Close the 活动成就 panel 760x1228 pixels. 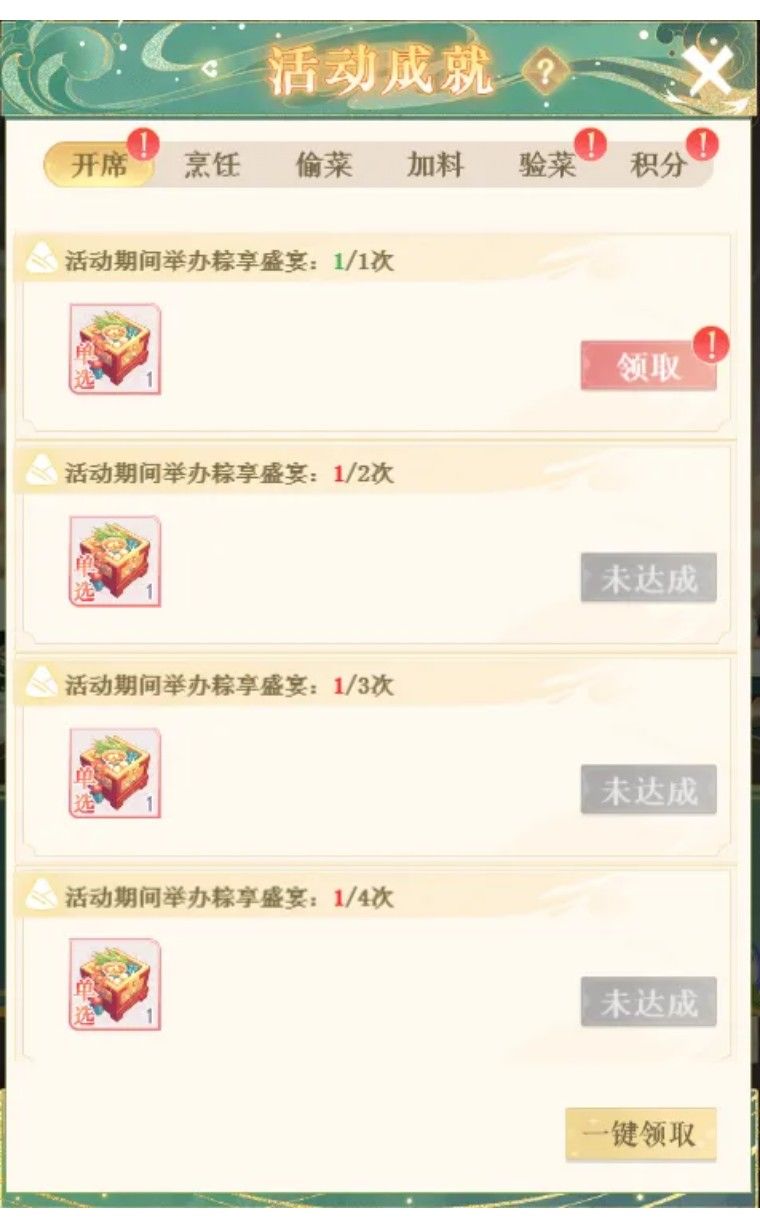pos(709,72)
